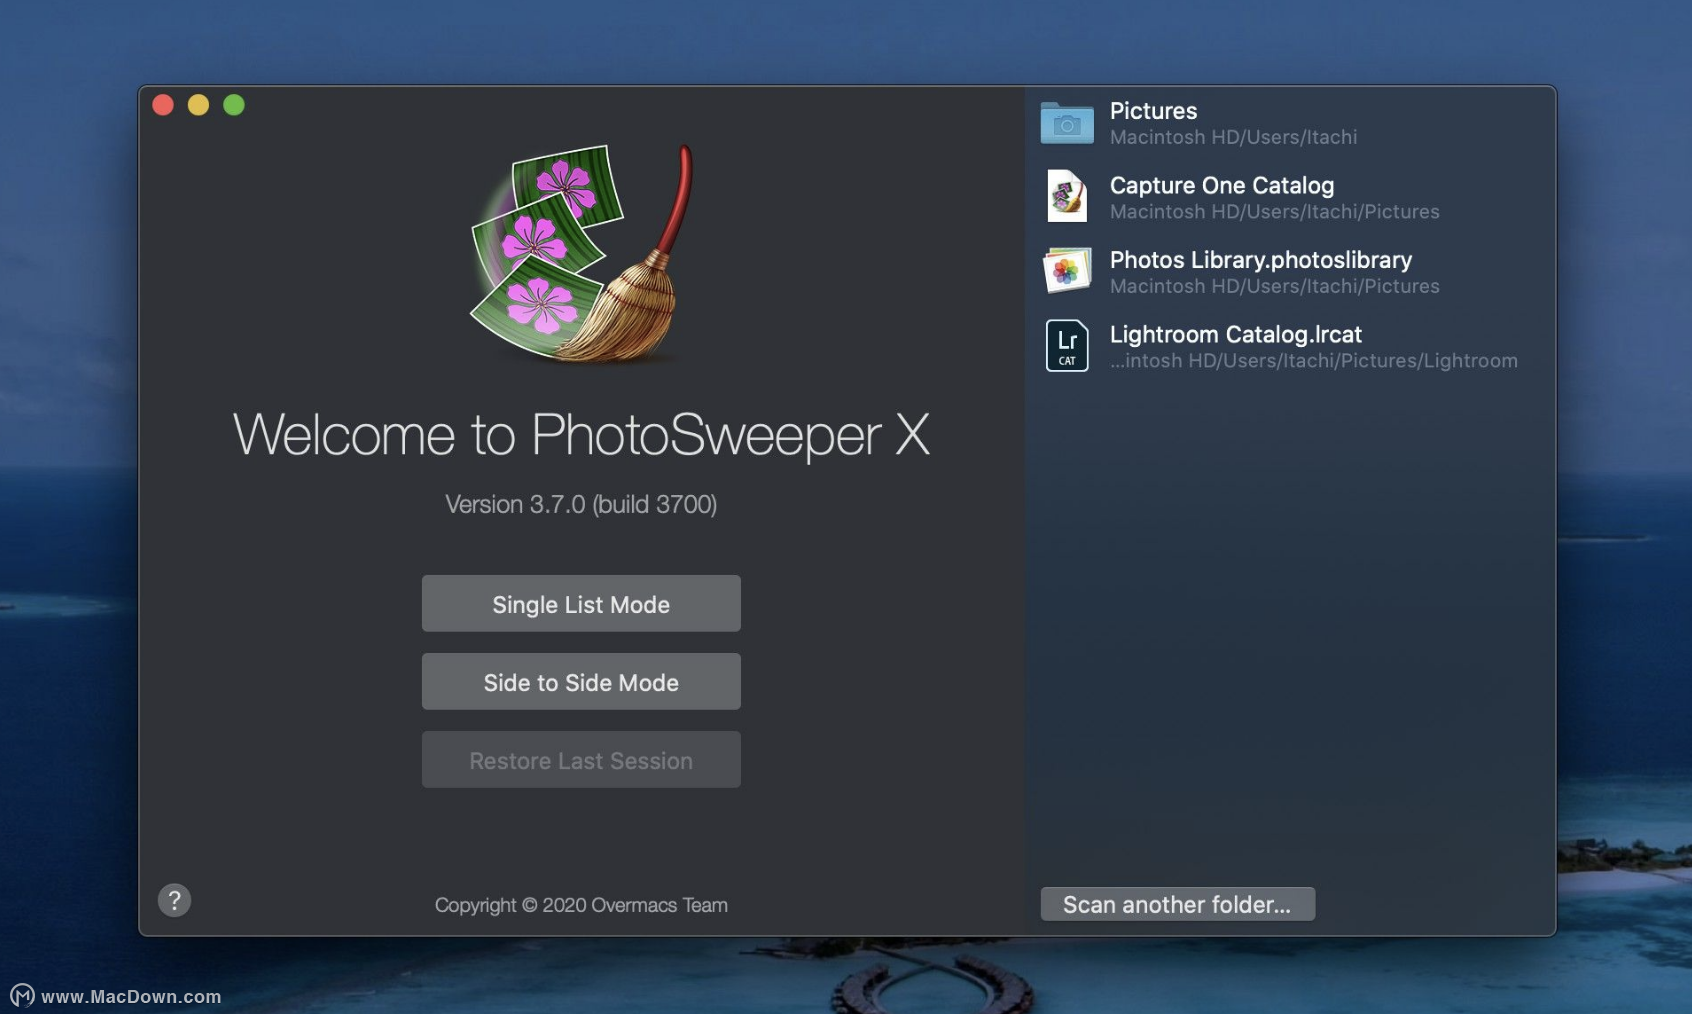Click Restore Last Session button
1692x1014 pixels.
point(581,760)
